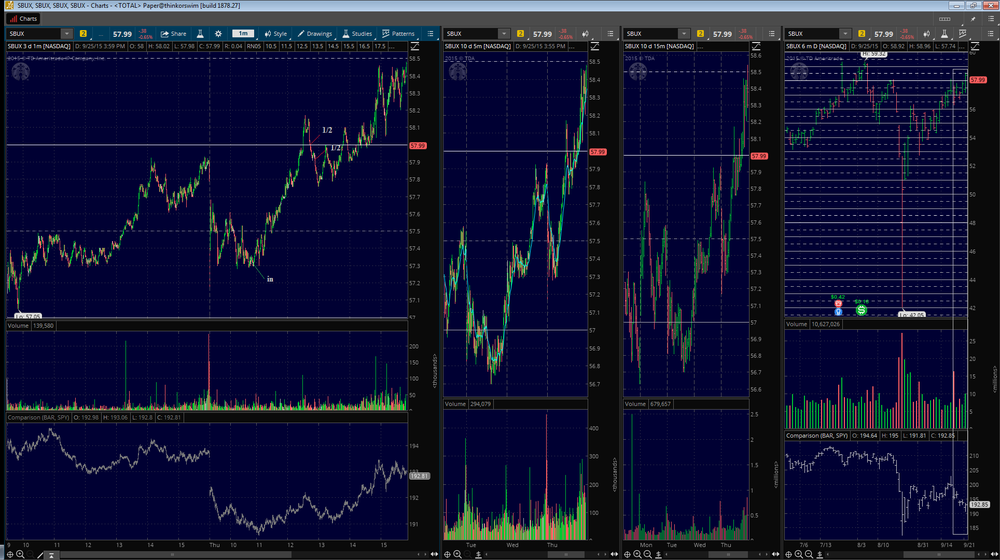Screen dimensions: 1000x560
Task: Zoom in using magnifier under 1m chart
Action: tap(20, 555)
